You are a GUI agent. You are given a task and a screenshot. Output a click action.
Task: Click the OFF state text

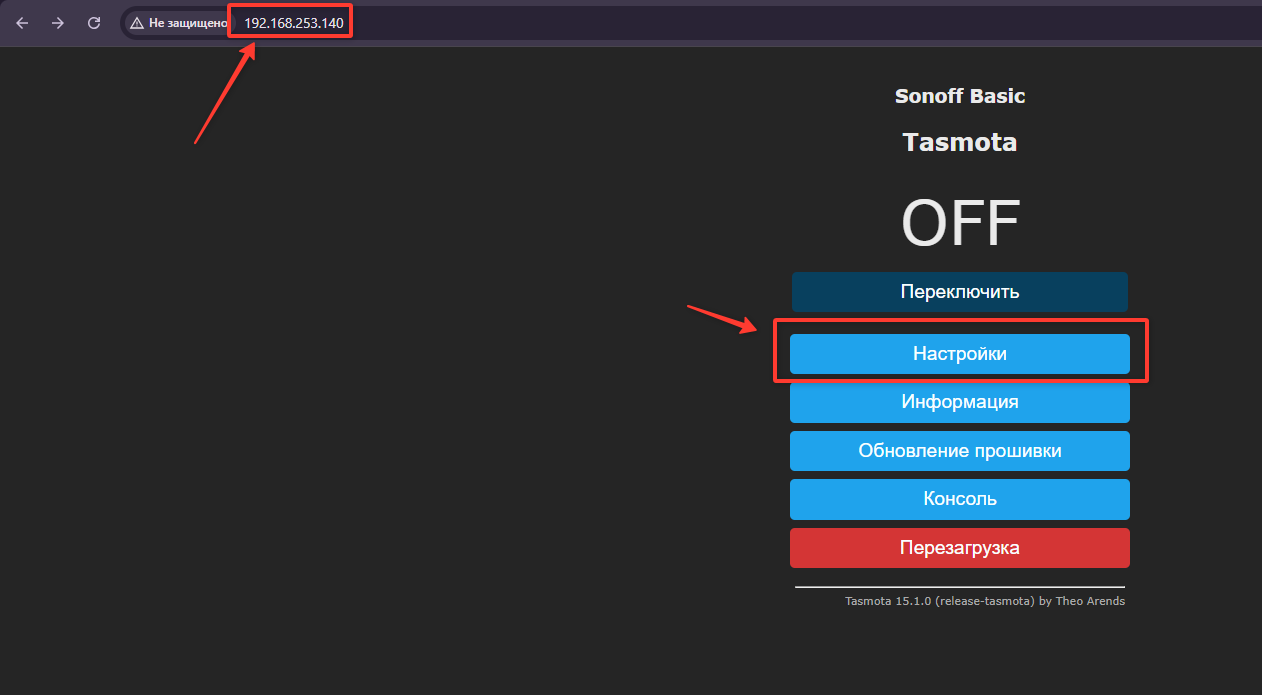[x=960, y=222]
